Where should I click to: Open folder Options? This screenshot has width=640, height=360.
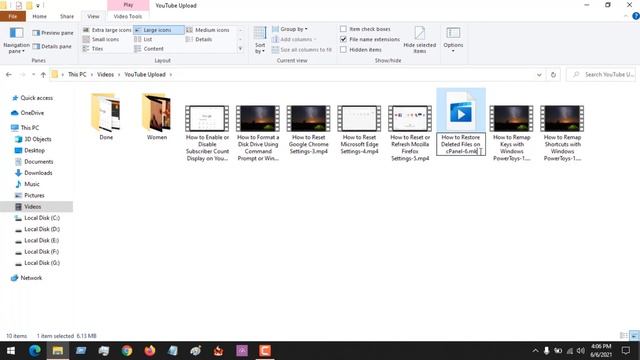[x=453, y=40]
